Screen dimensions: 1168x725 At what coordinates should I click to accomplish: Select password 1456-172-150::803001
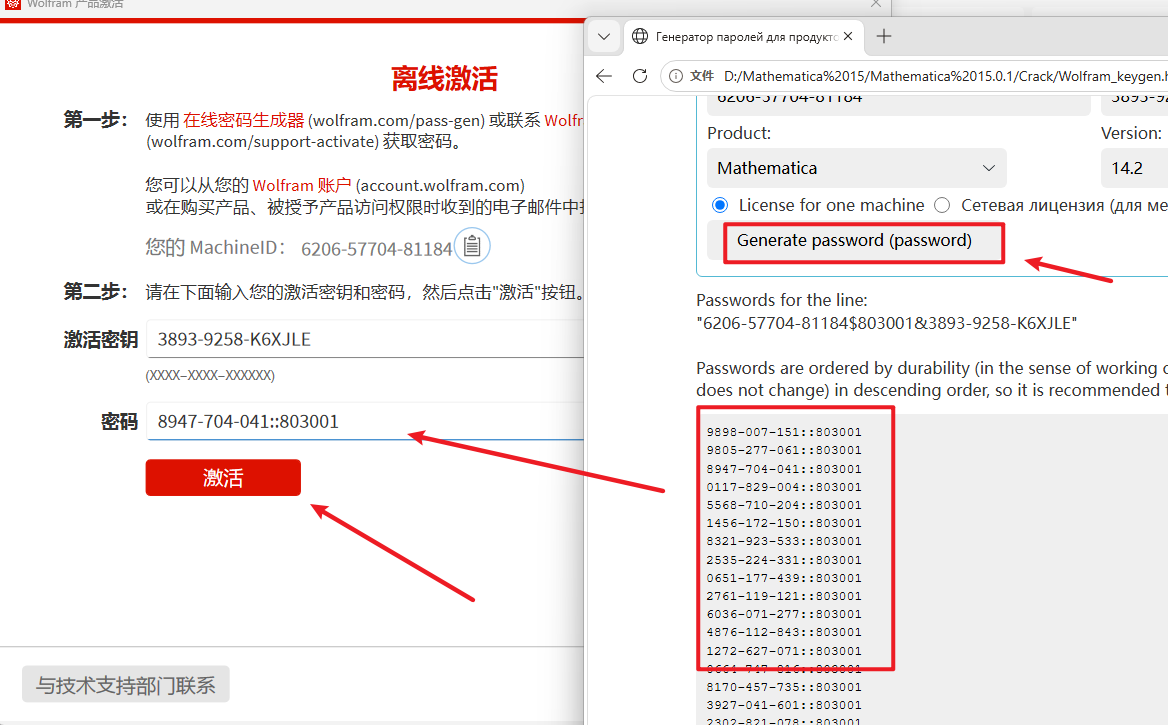784,523
